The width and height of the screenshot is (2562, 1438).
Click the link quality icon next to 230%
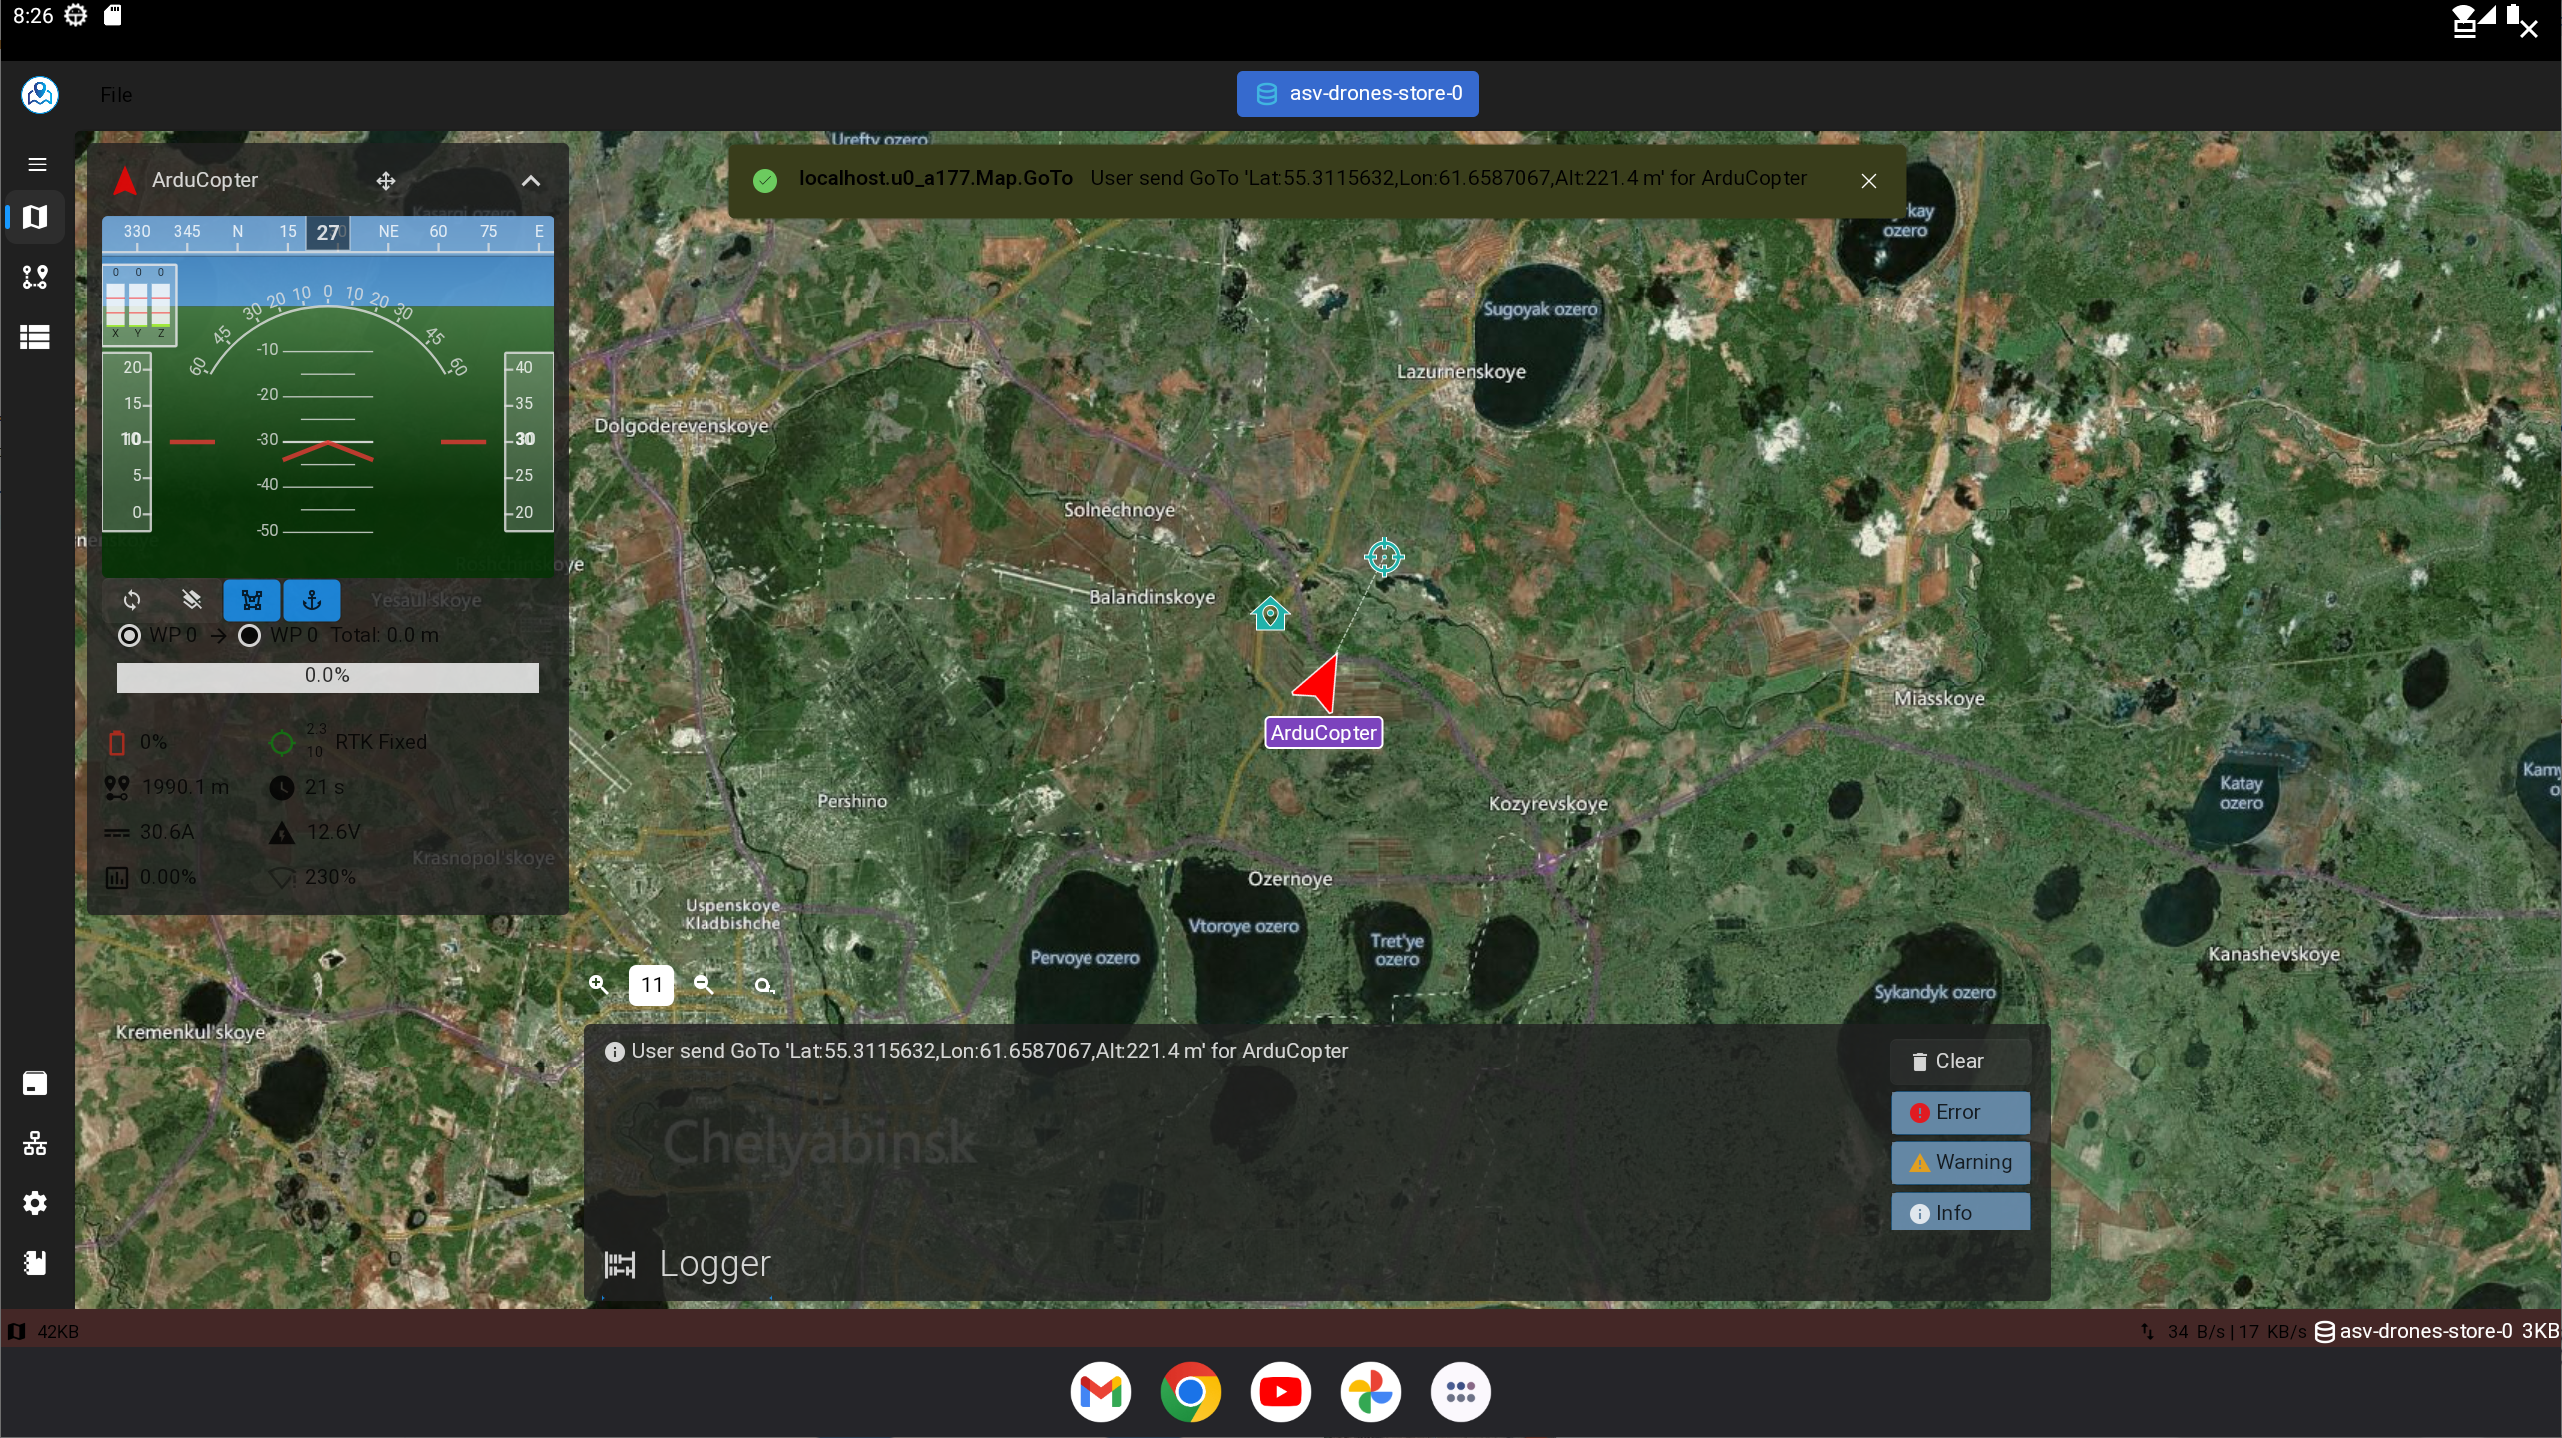click(x=282, y=878)
